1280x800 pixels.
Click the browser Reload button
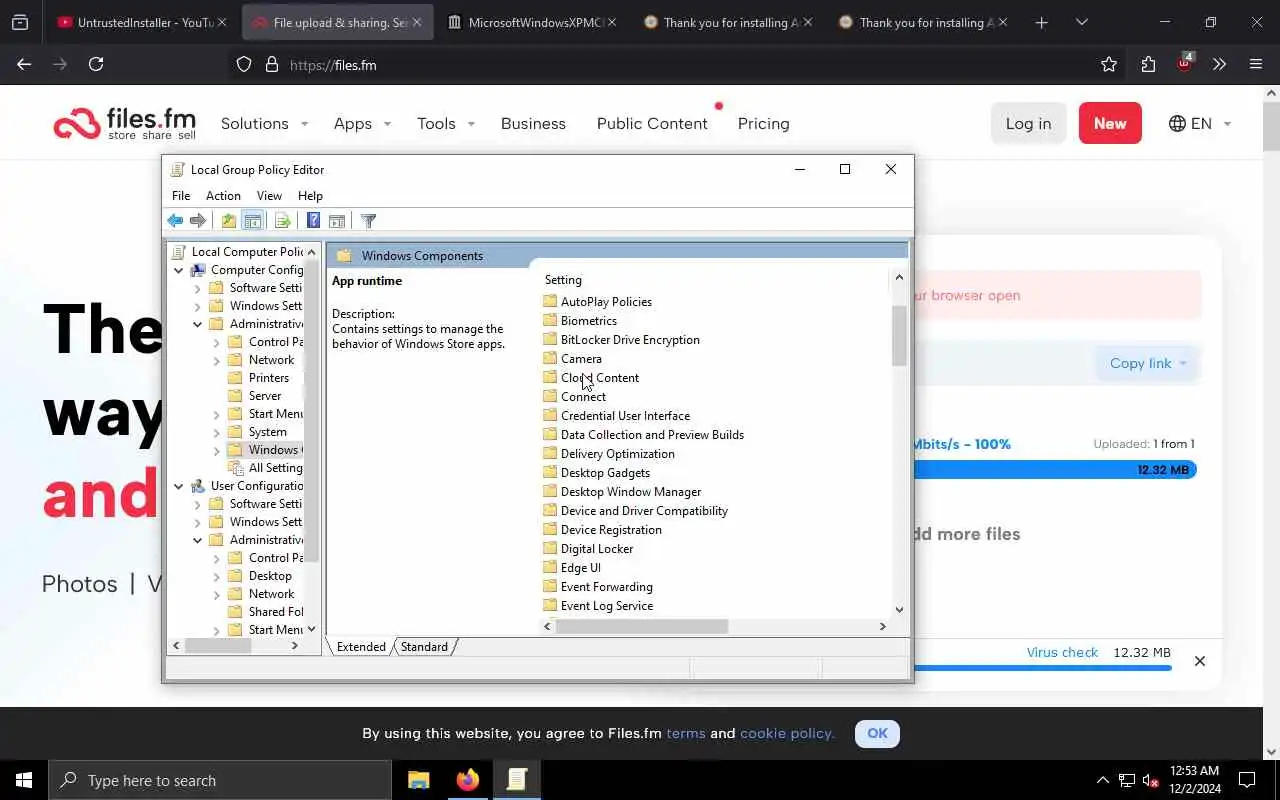(96, 64)
